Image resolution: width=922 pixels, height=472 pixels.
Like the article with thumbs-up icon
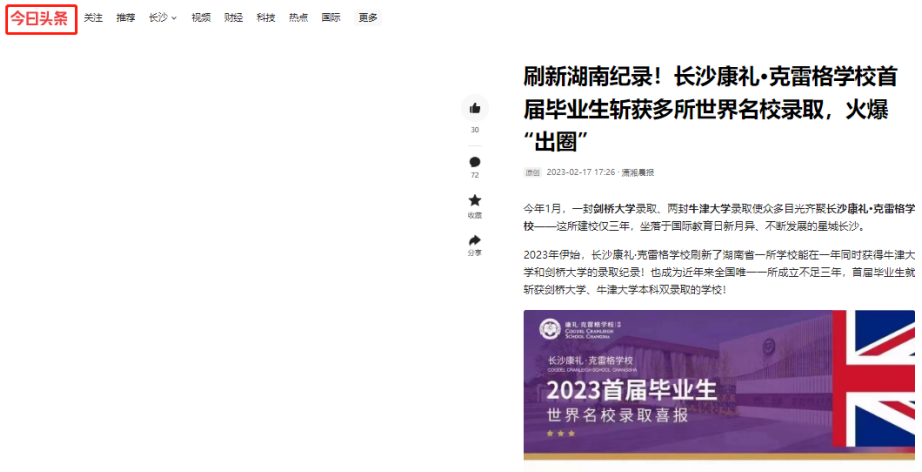point(475,108)
